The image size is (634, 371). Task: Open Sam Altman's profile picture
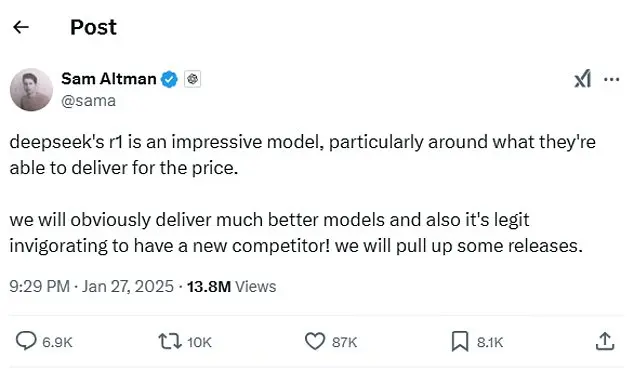pyautogui.click(x=32, y=90)
